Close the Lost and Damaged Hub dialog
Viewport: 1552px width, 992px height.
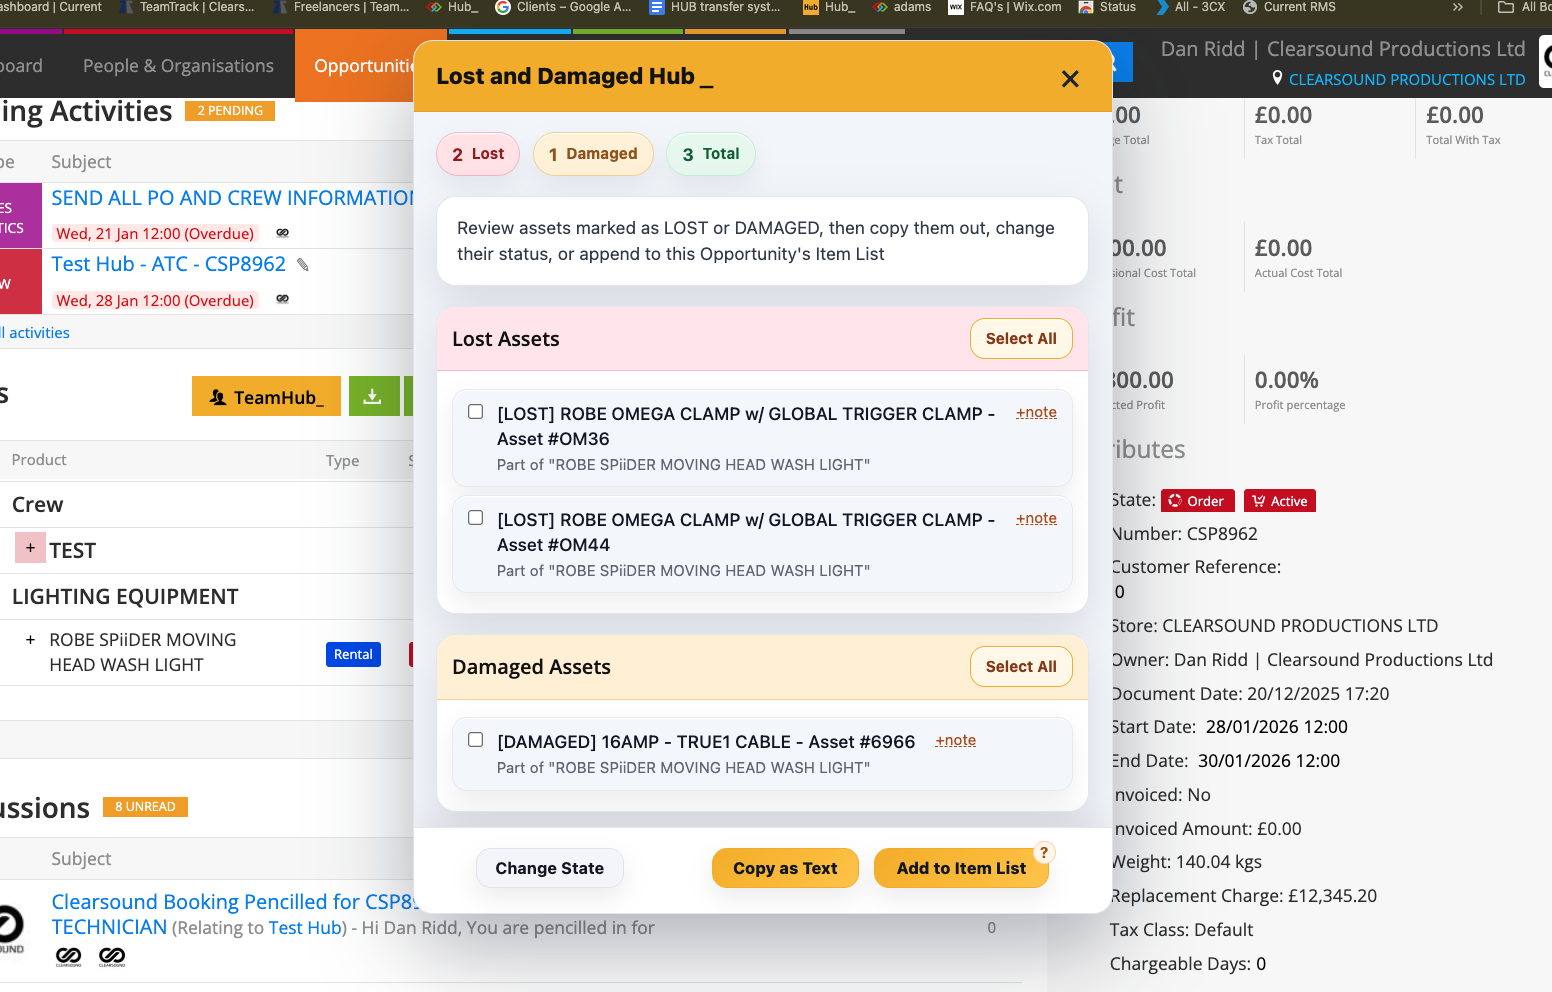click(1070, 79)
